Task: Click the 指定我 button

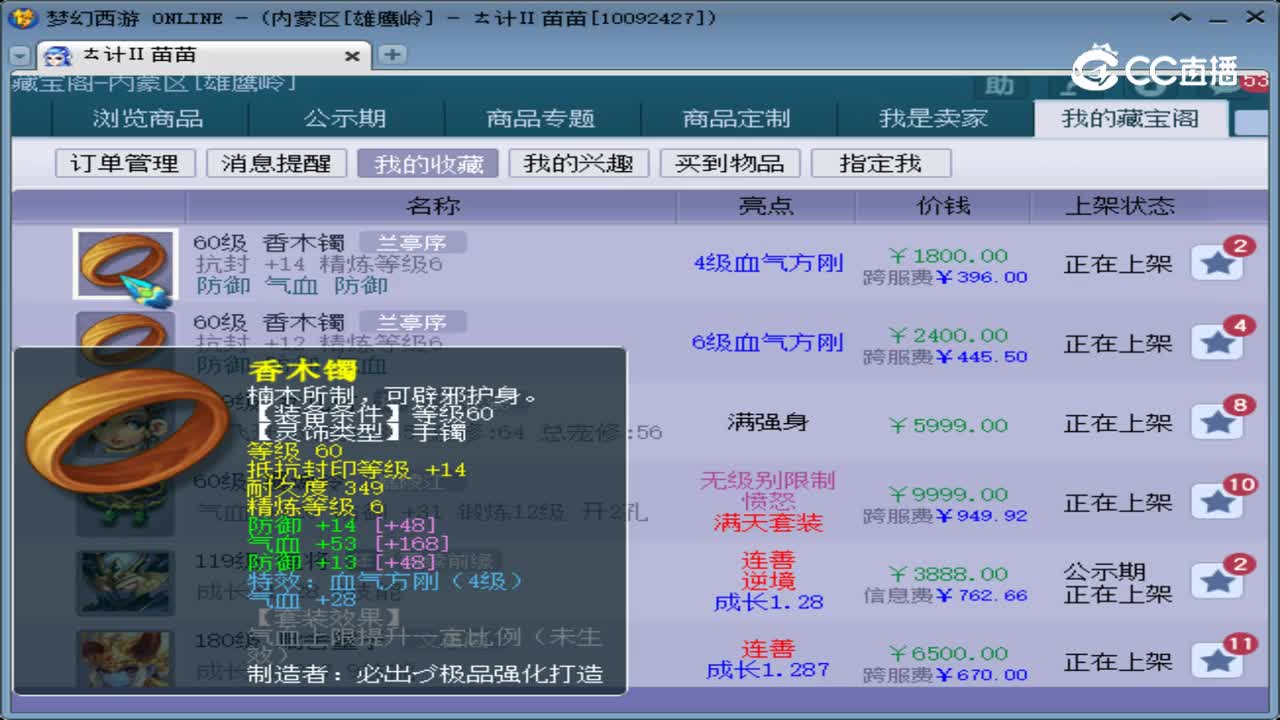Action: pos(881,163)
